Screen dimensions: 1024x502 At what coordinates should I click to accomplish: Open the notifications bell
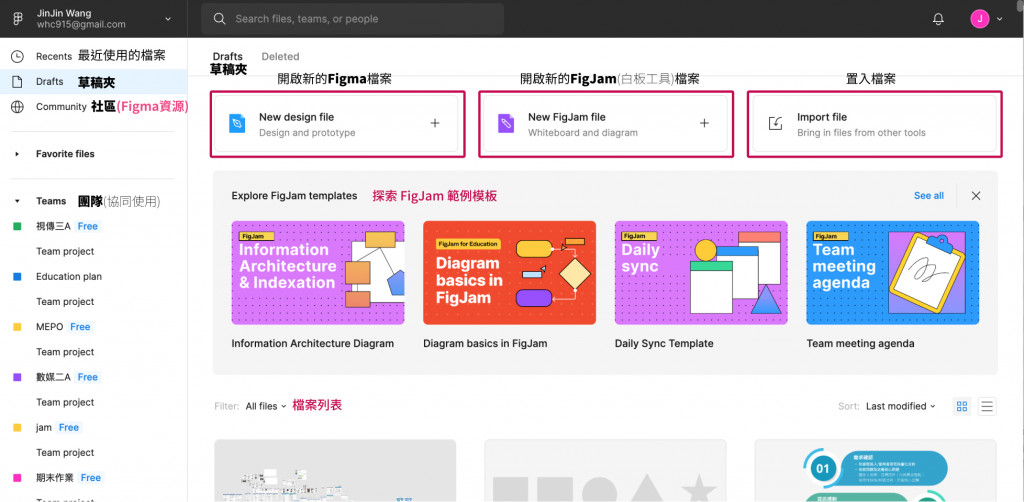(938, 19)
